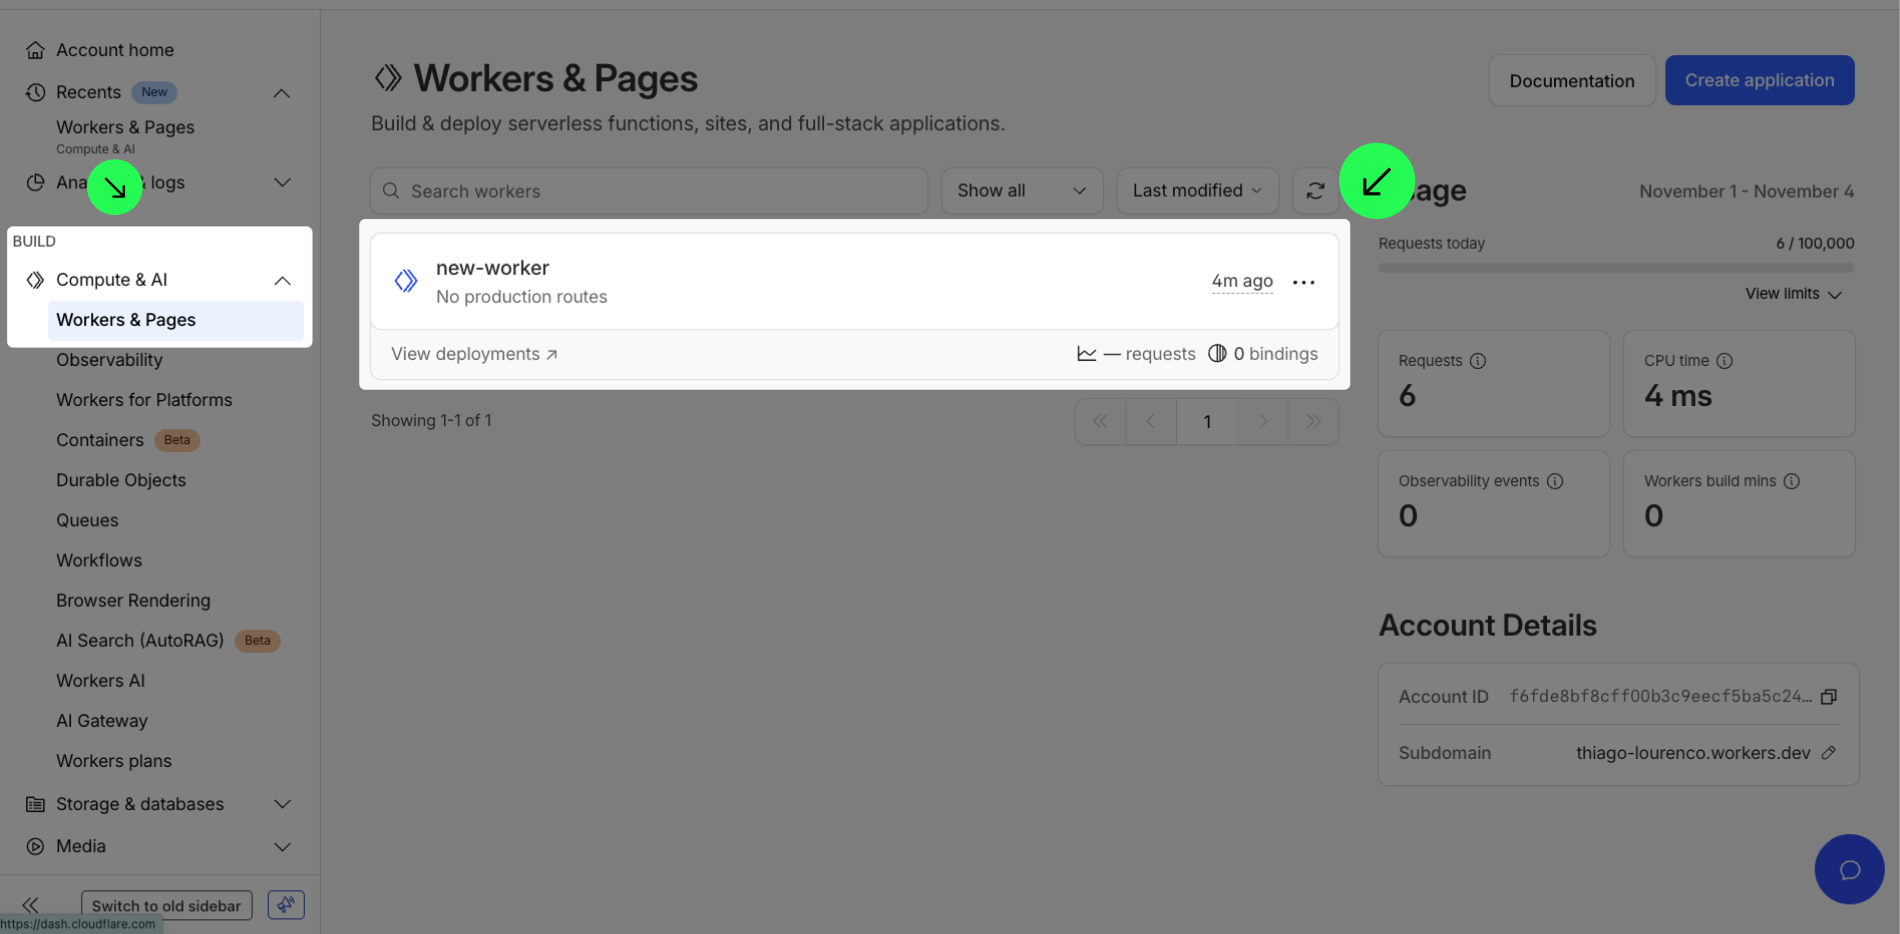1900x934 pixels.
Task: Click the truncated Account ID value
Action: [x=1660, y=696]
